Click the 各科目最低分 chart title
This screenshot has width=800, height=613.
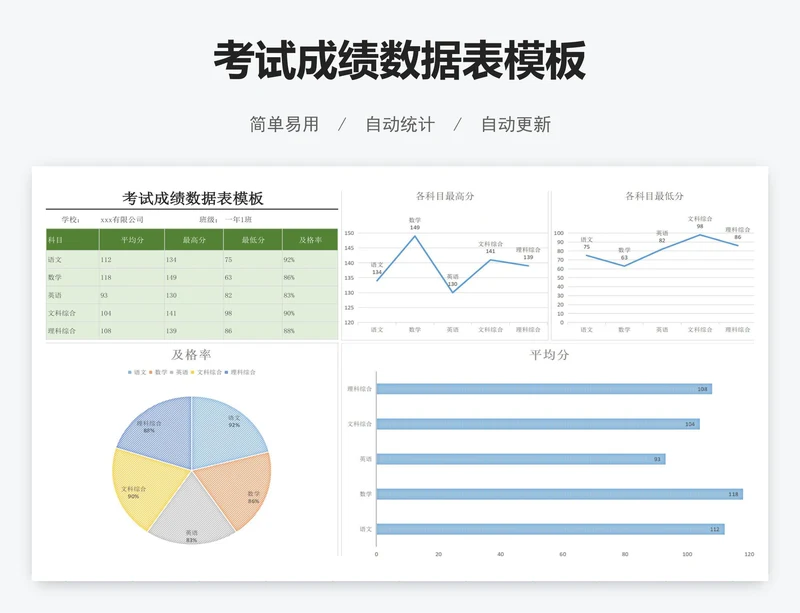[x=655, y=196]
